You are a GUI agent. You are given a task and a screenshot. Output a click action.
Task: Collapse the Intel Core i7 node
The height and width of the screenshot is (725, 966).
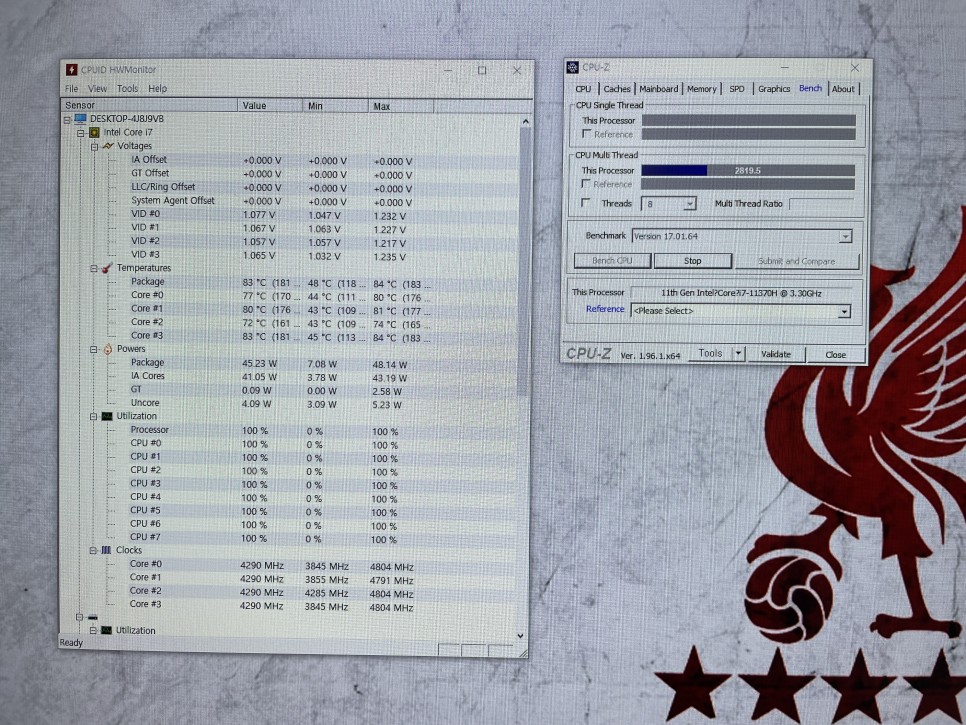pyautogui.click(x=81, y=133)
